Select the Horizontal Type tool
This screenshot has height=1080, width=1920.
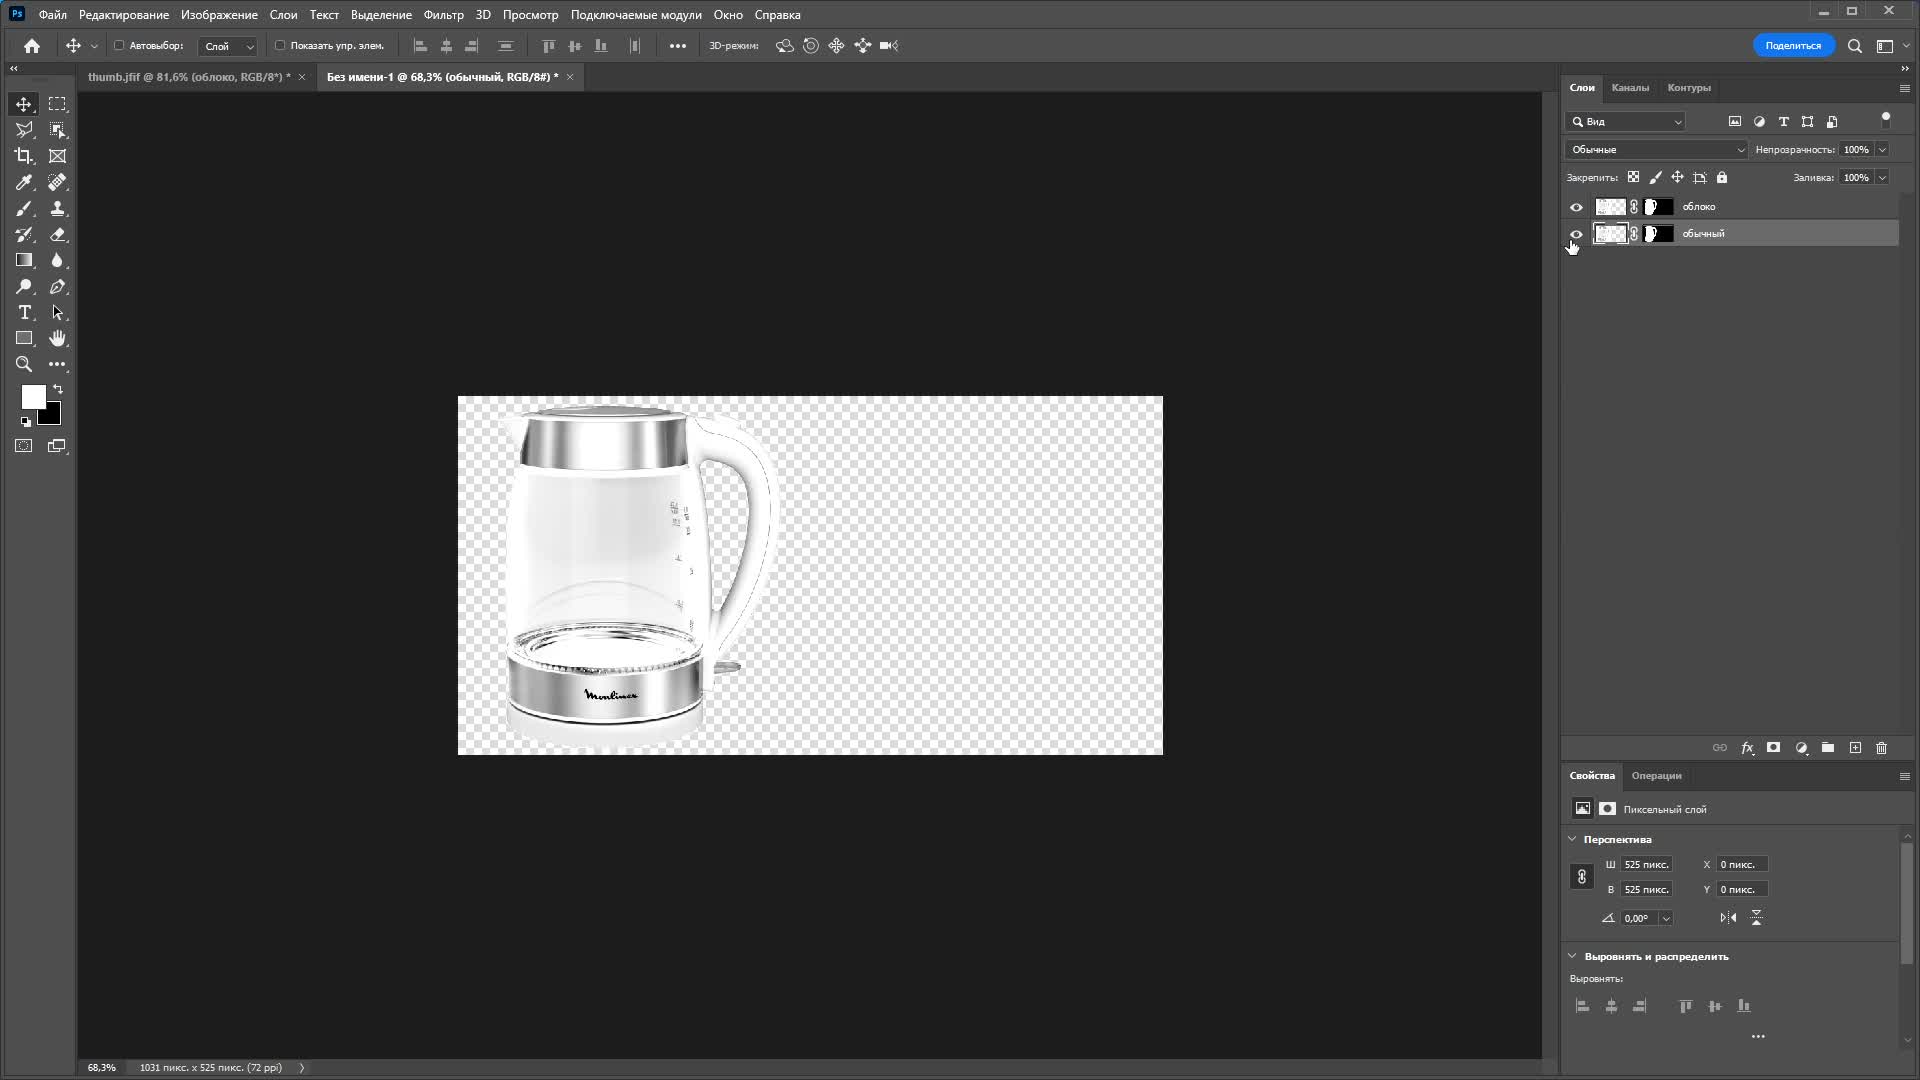click(24, 312)
